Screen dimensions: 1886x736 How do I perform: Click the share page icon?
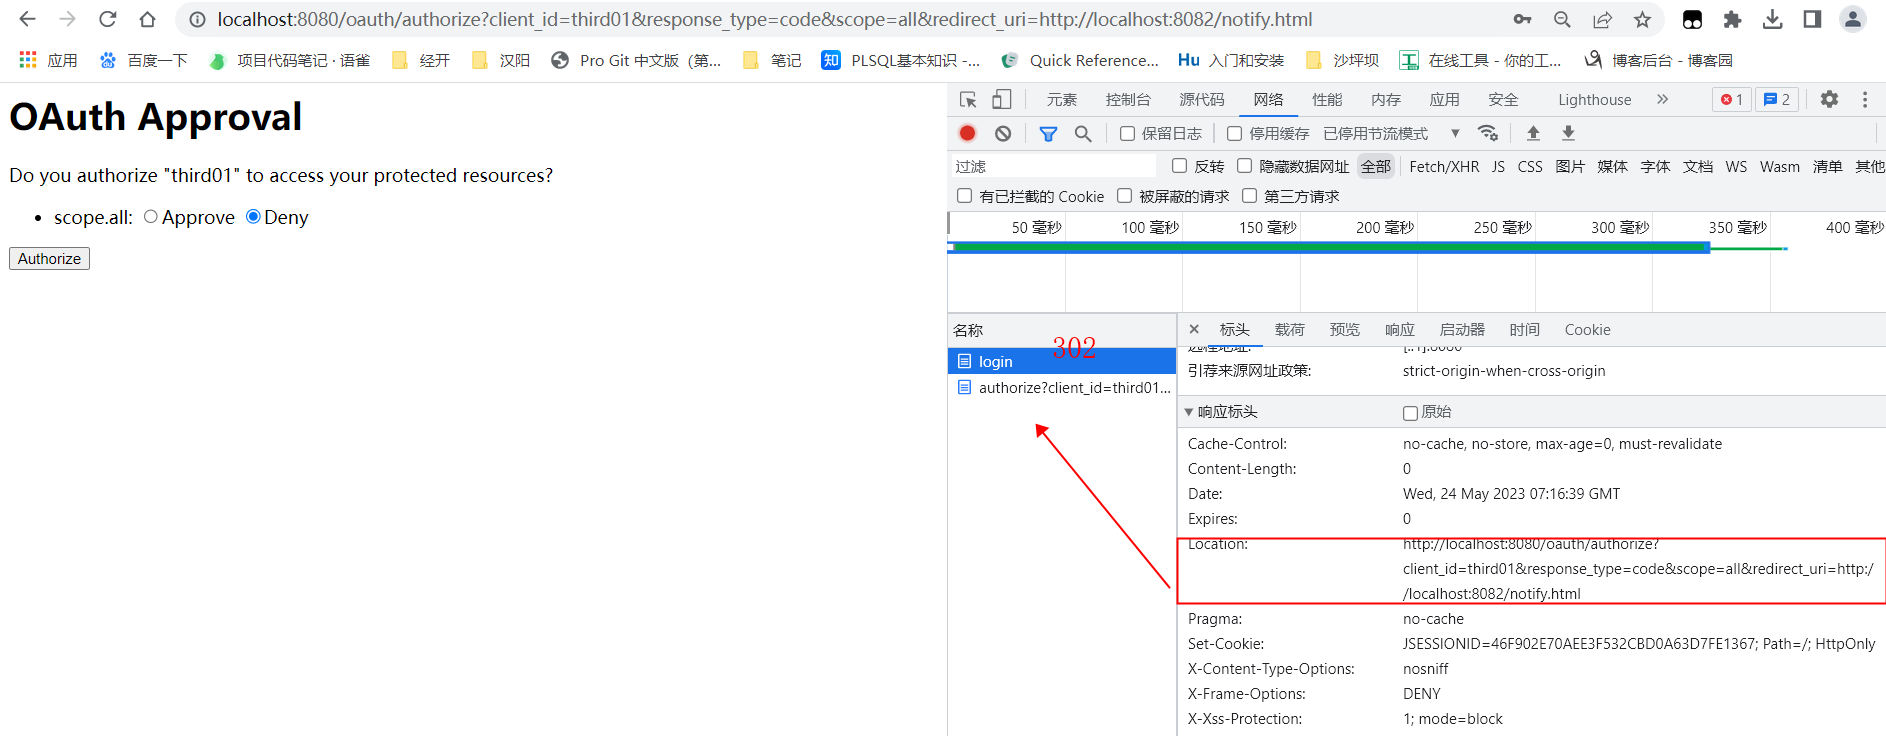(x=1602, y=19)
